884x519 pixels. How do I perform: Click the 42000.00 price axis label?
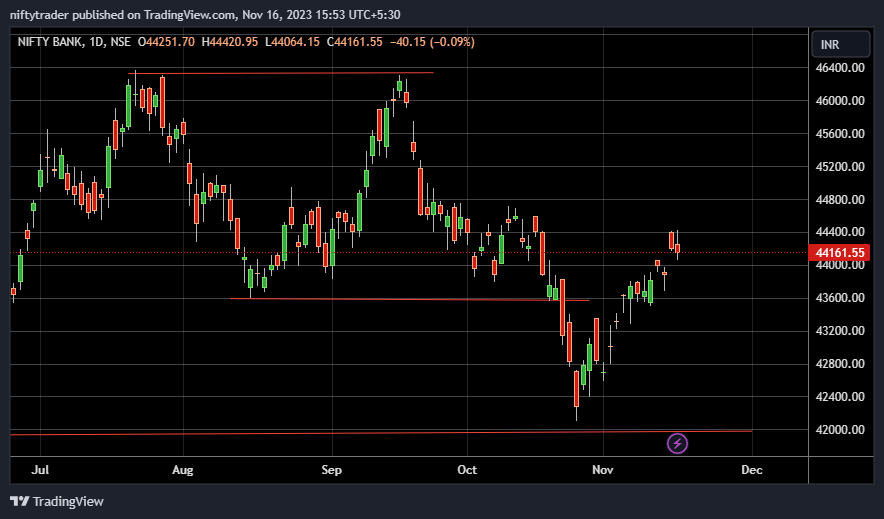point(839,429)
